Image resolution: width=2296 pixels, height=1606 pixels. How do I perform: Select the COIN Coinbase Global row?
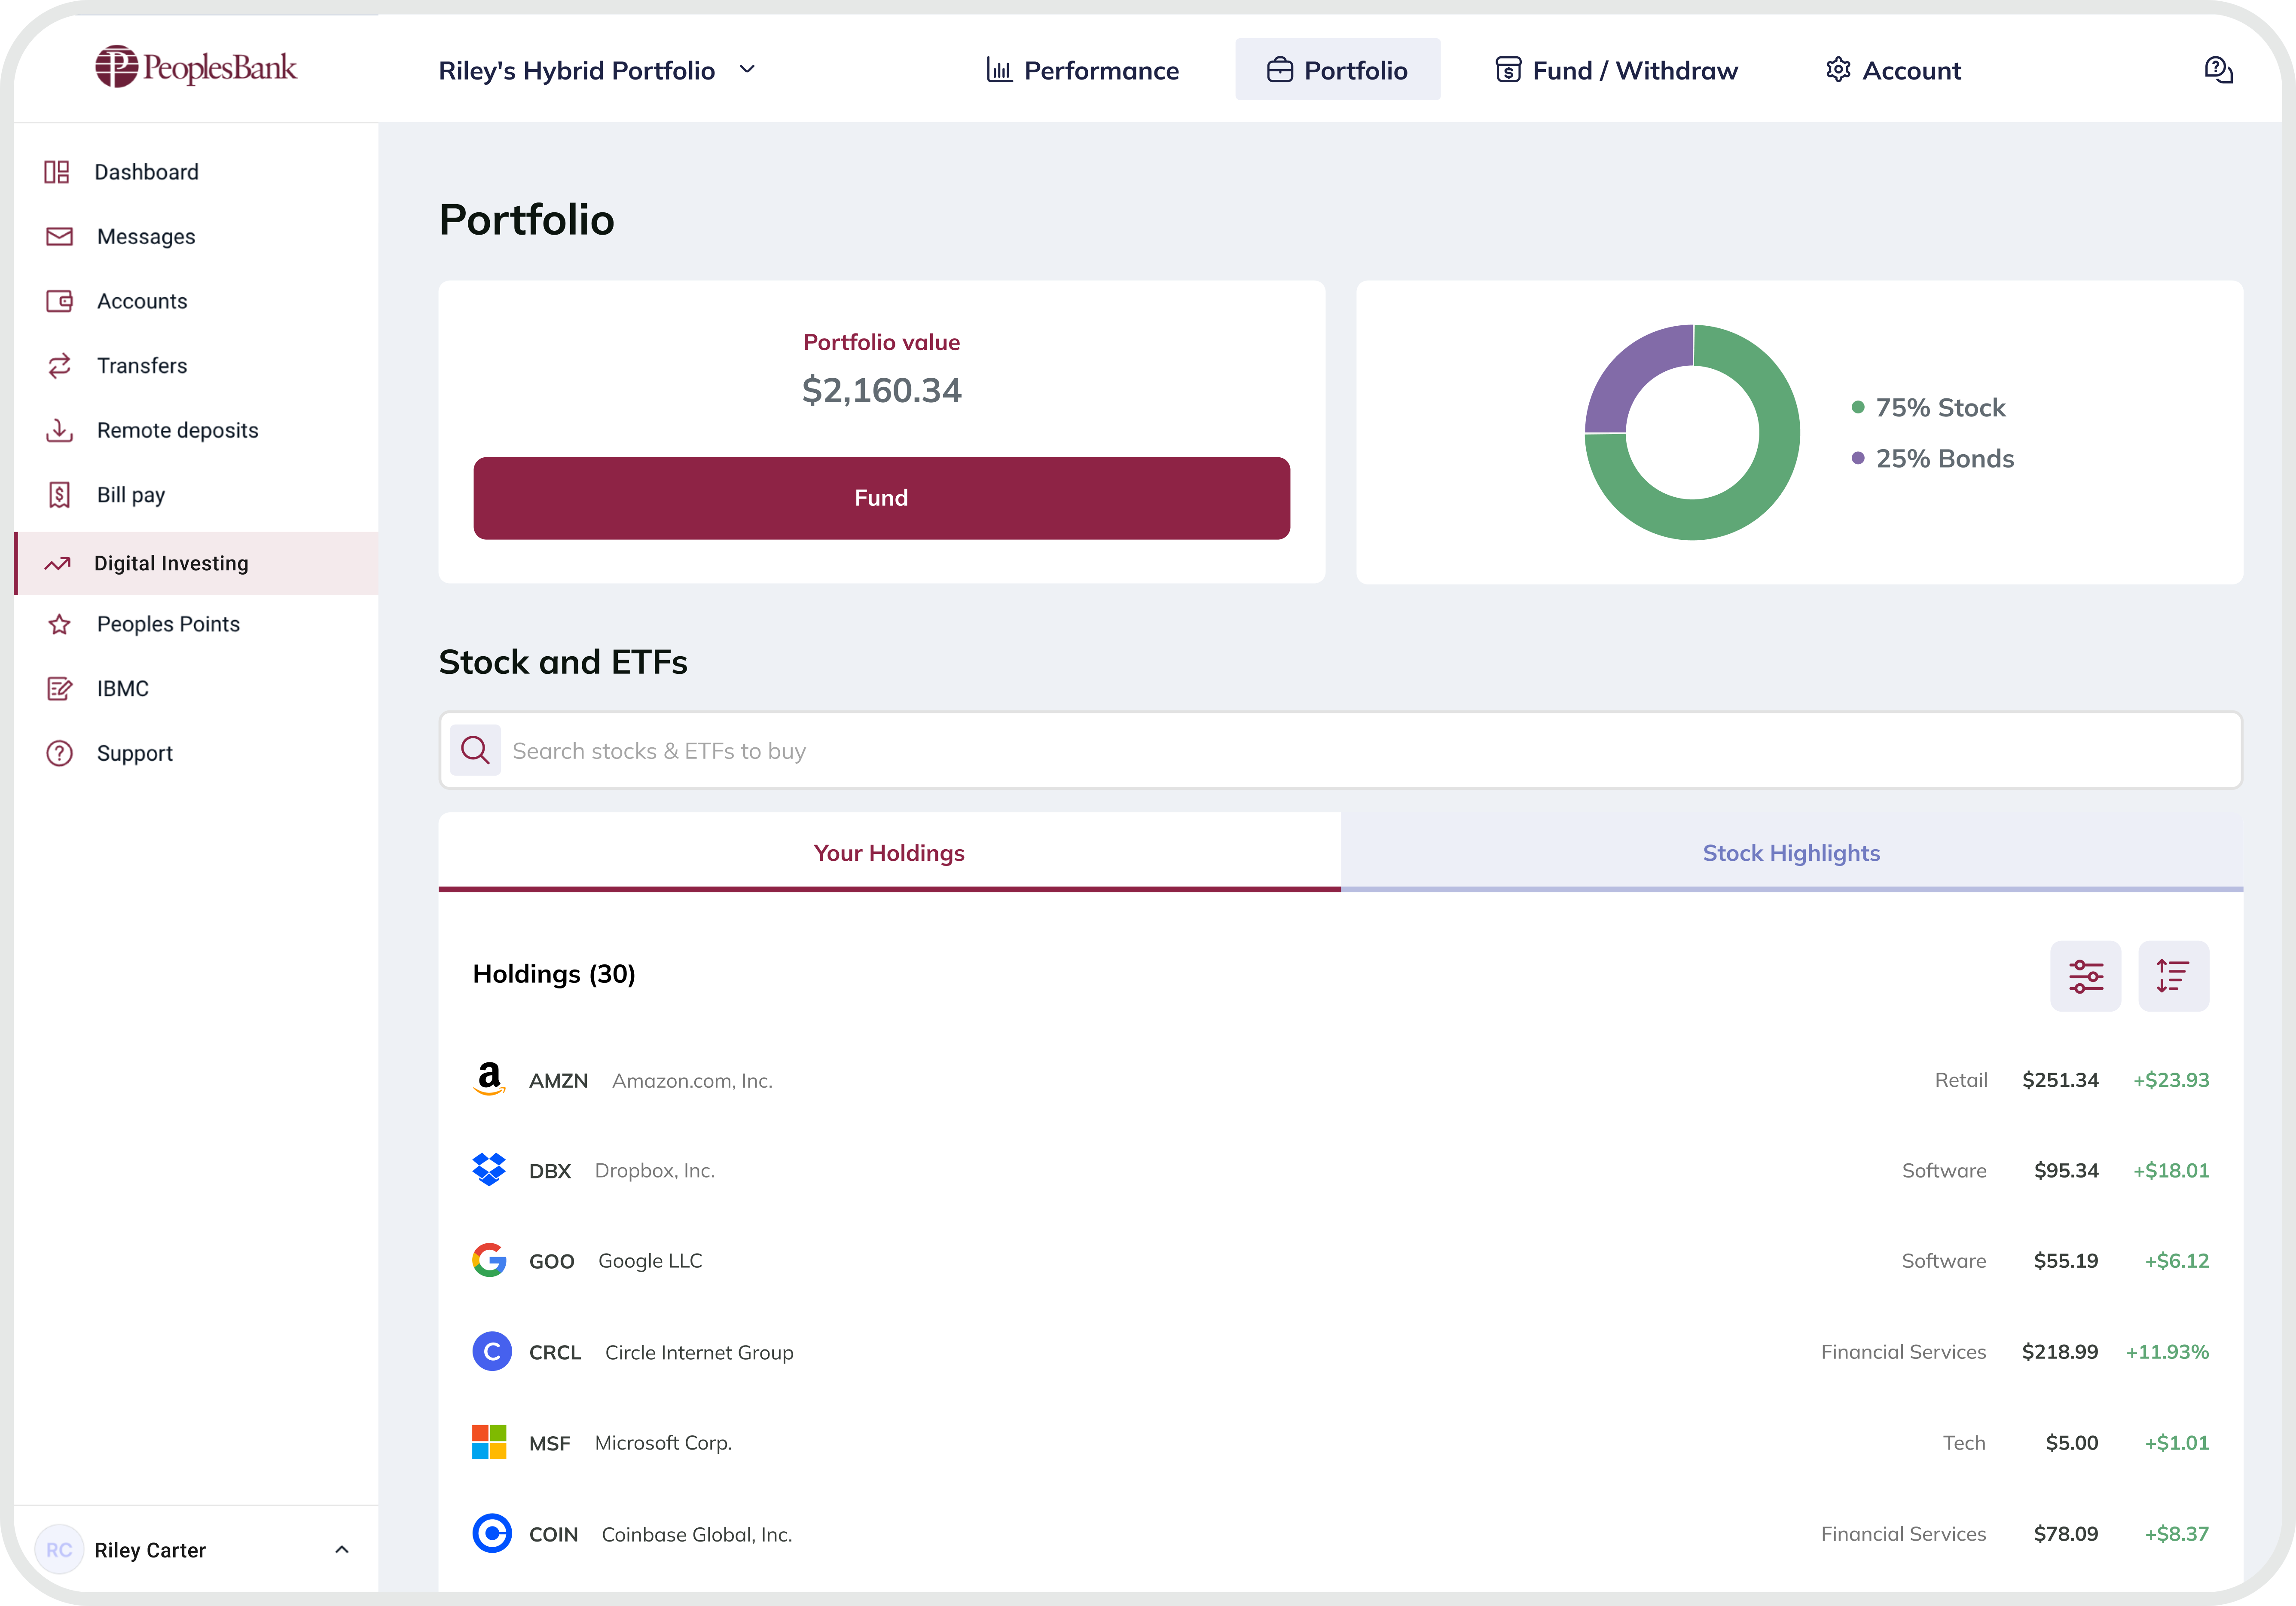point(1340,1534)
